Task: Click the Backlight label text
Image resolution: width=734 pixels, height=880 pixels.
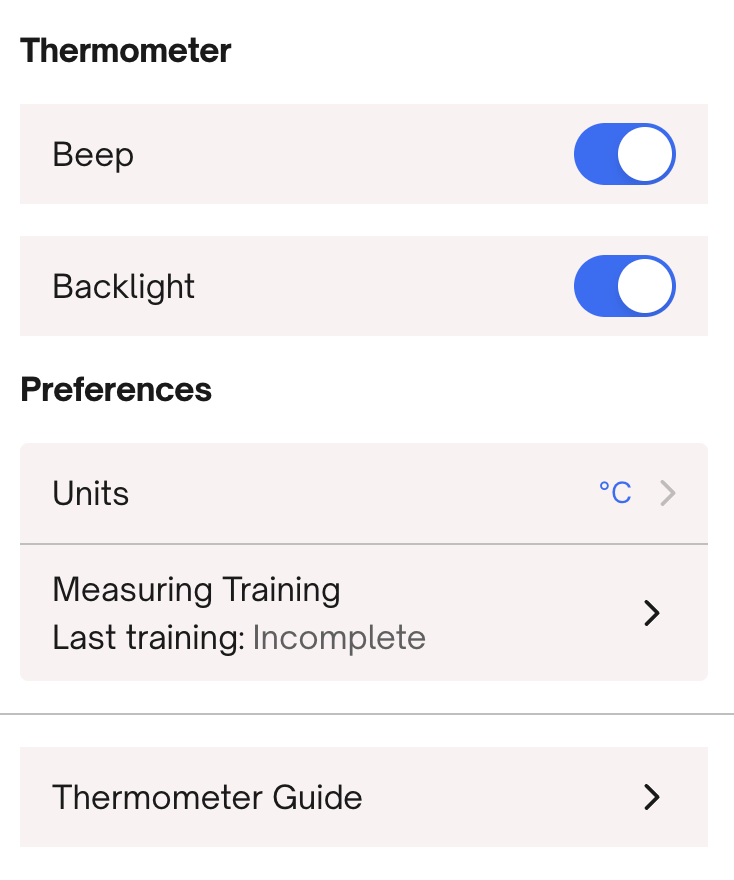Action: (123, 287)
